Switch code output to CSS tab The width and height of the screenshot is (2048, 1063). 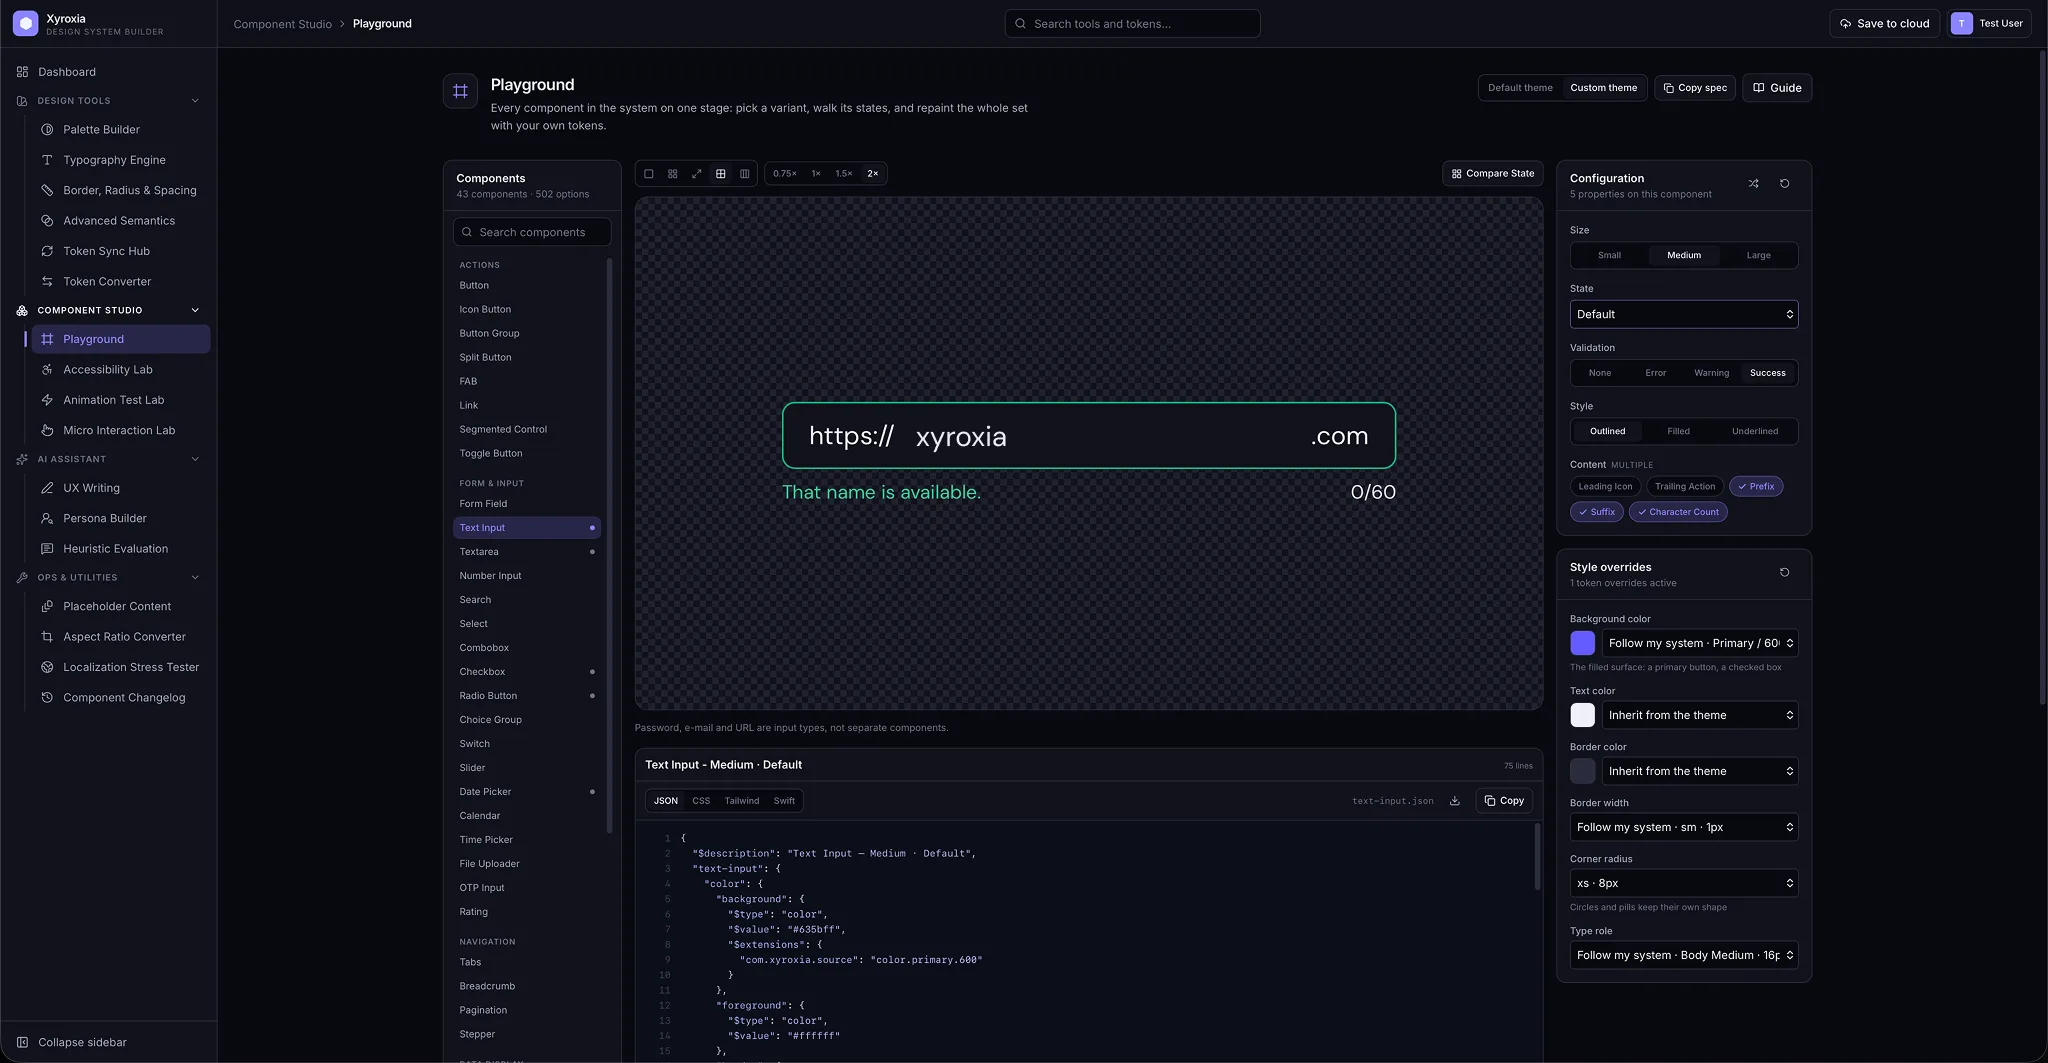[701, 801]
